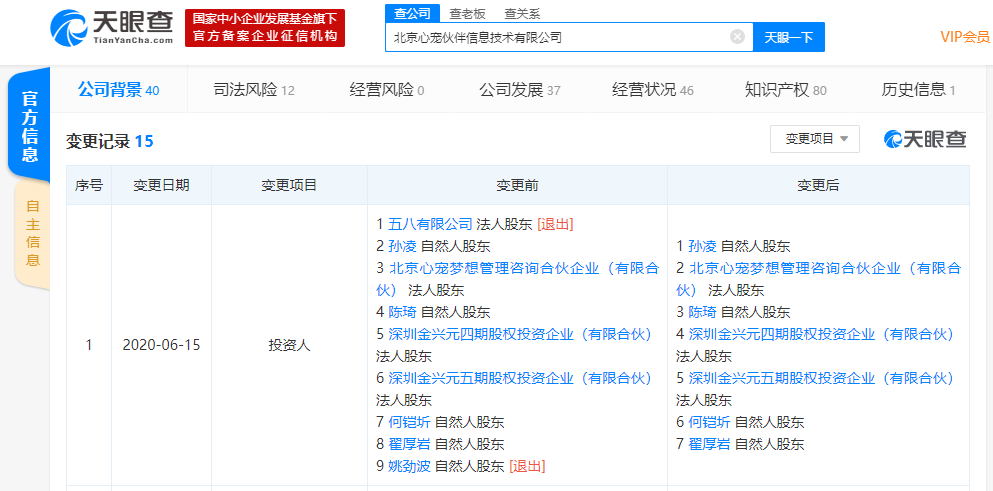Click the TianYanCha watermark logo beside the filter
Image resolution: width=993 pixels, height=491 pixels.
(925, 139)
